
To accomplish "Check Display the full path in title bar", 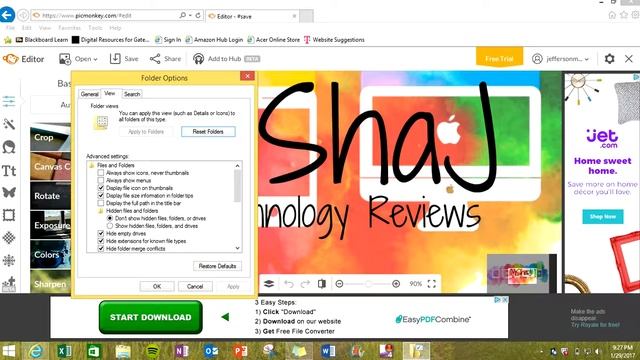I will (x=101, y=203).
